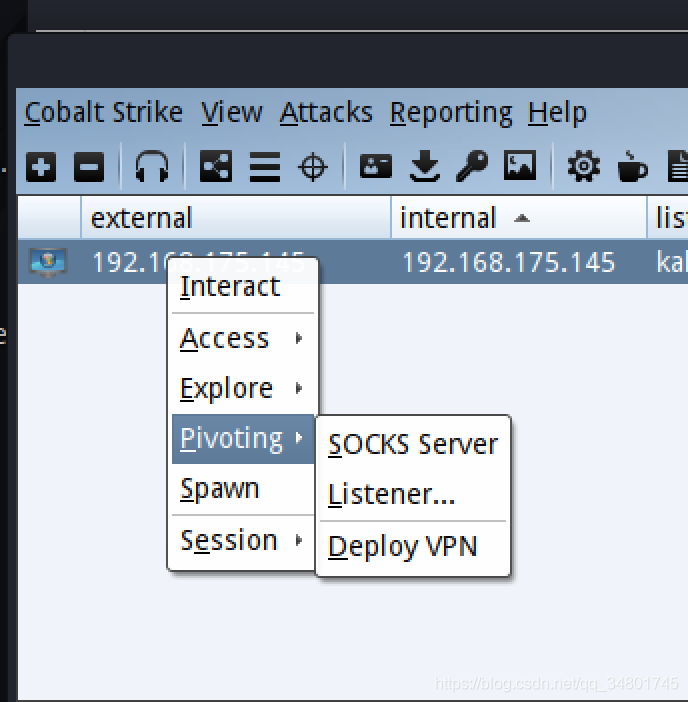Expand the Pivoting submenu entry
The height and width of the screenshot is (702, 688).
(x=243, y=439)
